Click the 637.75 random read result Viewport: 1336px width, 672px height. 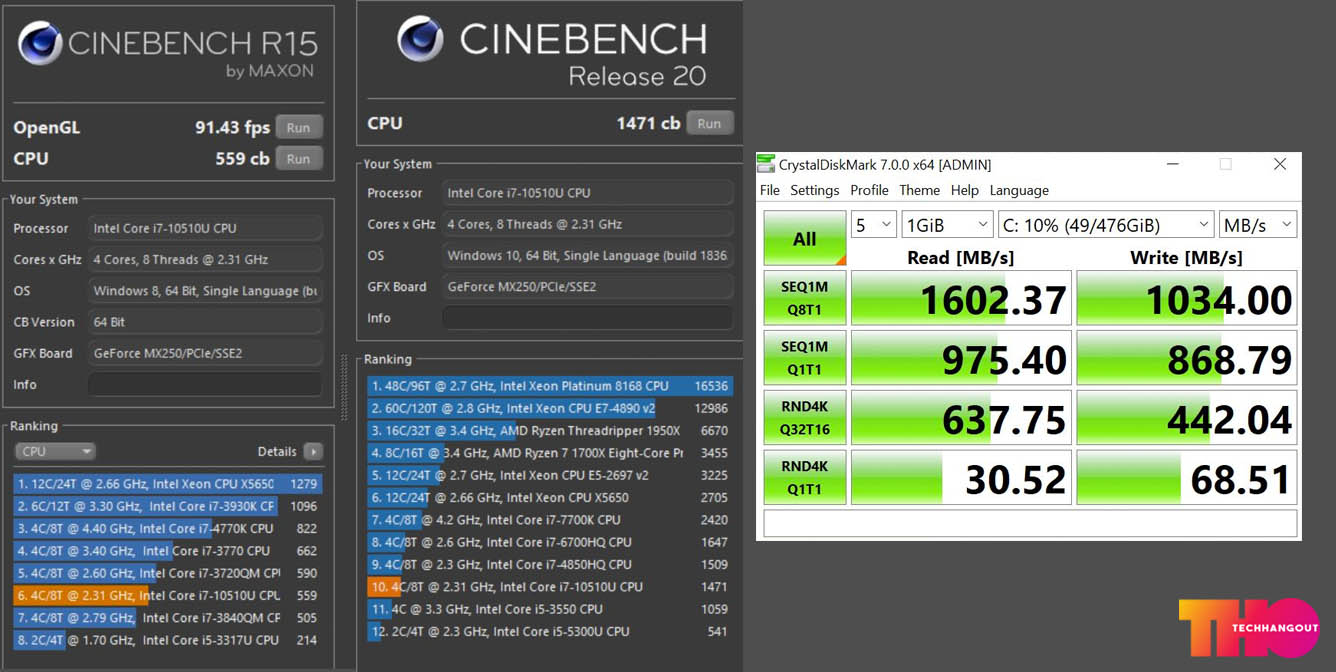[961, 418]
